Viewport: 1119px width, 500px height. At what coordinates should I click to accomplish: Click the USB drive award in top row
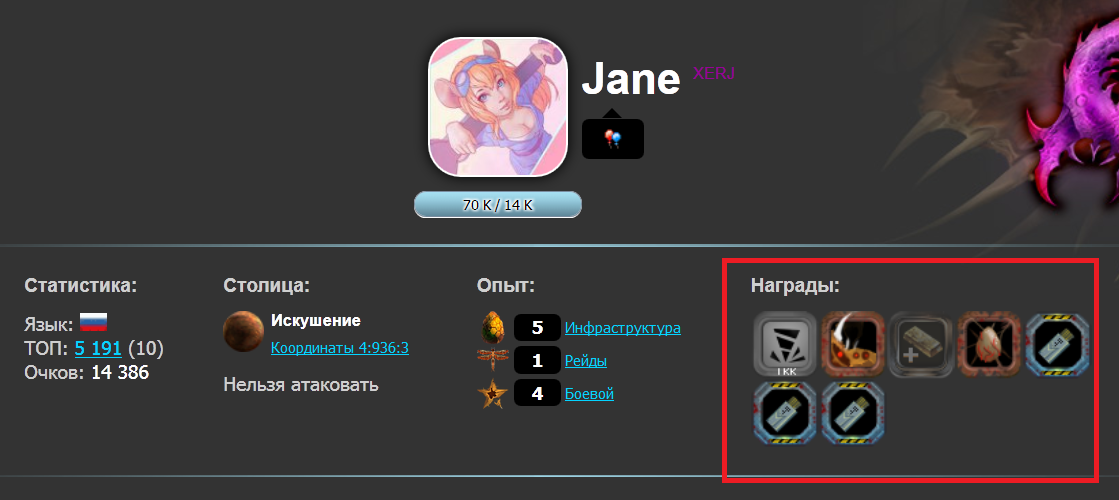pyautogui.click(x=1058, y=344)
